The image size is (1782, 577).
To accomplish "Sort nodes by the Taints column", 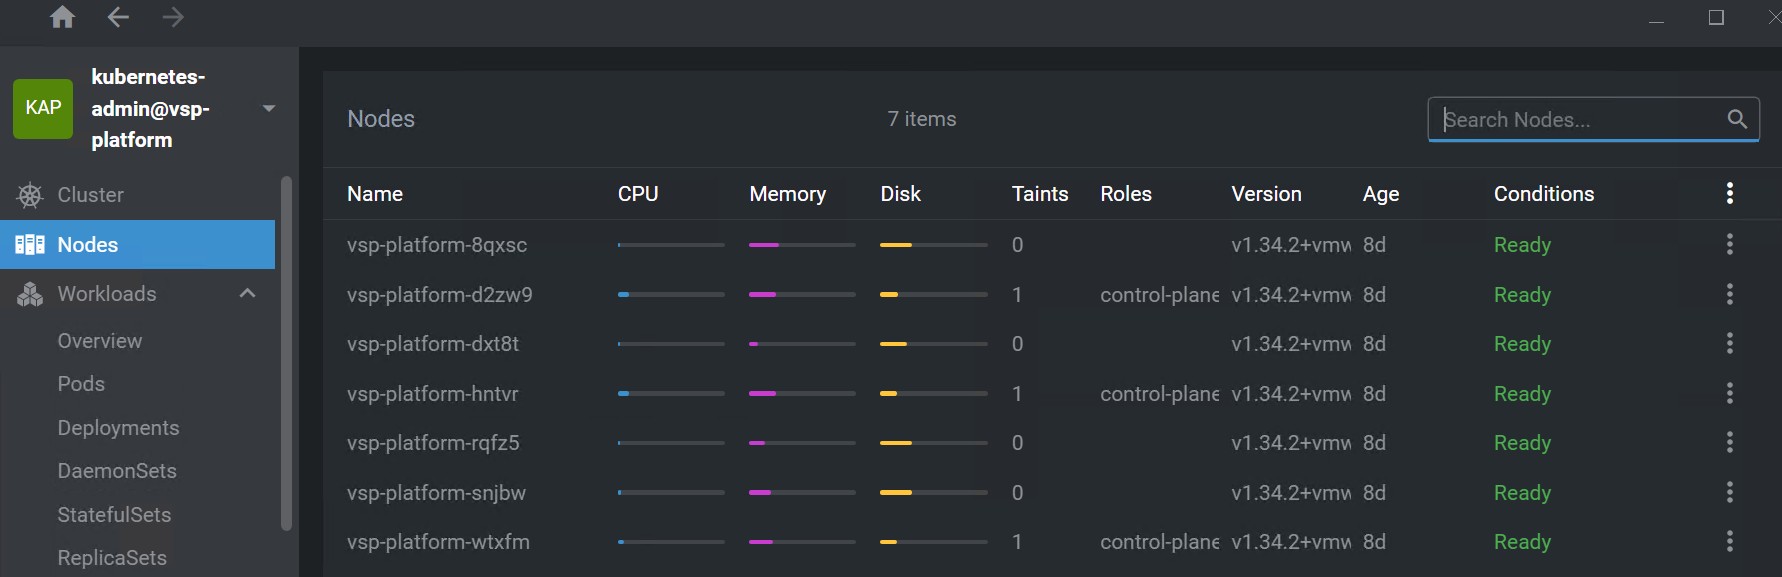I will (1040, 194).
